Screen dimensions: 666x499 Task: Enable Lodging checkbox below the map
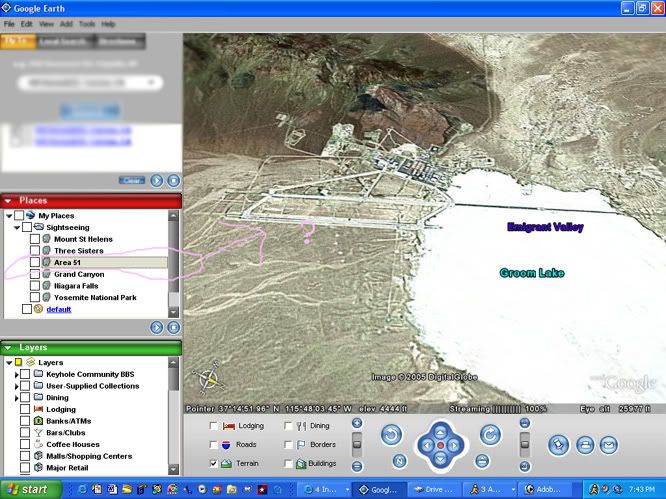214,426
